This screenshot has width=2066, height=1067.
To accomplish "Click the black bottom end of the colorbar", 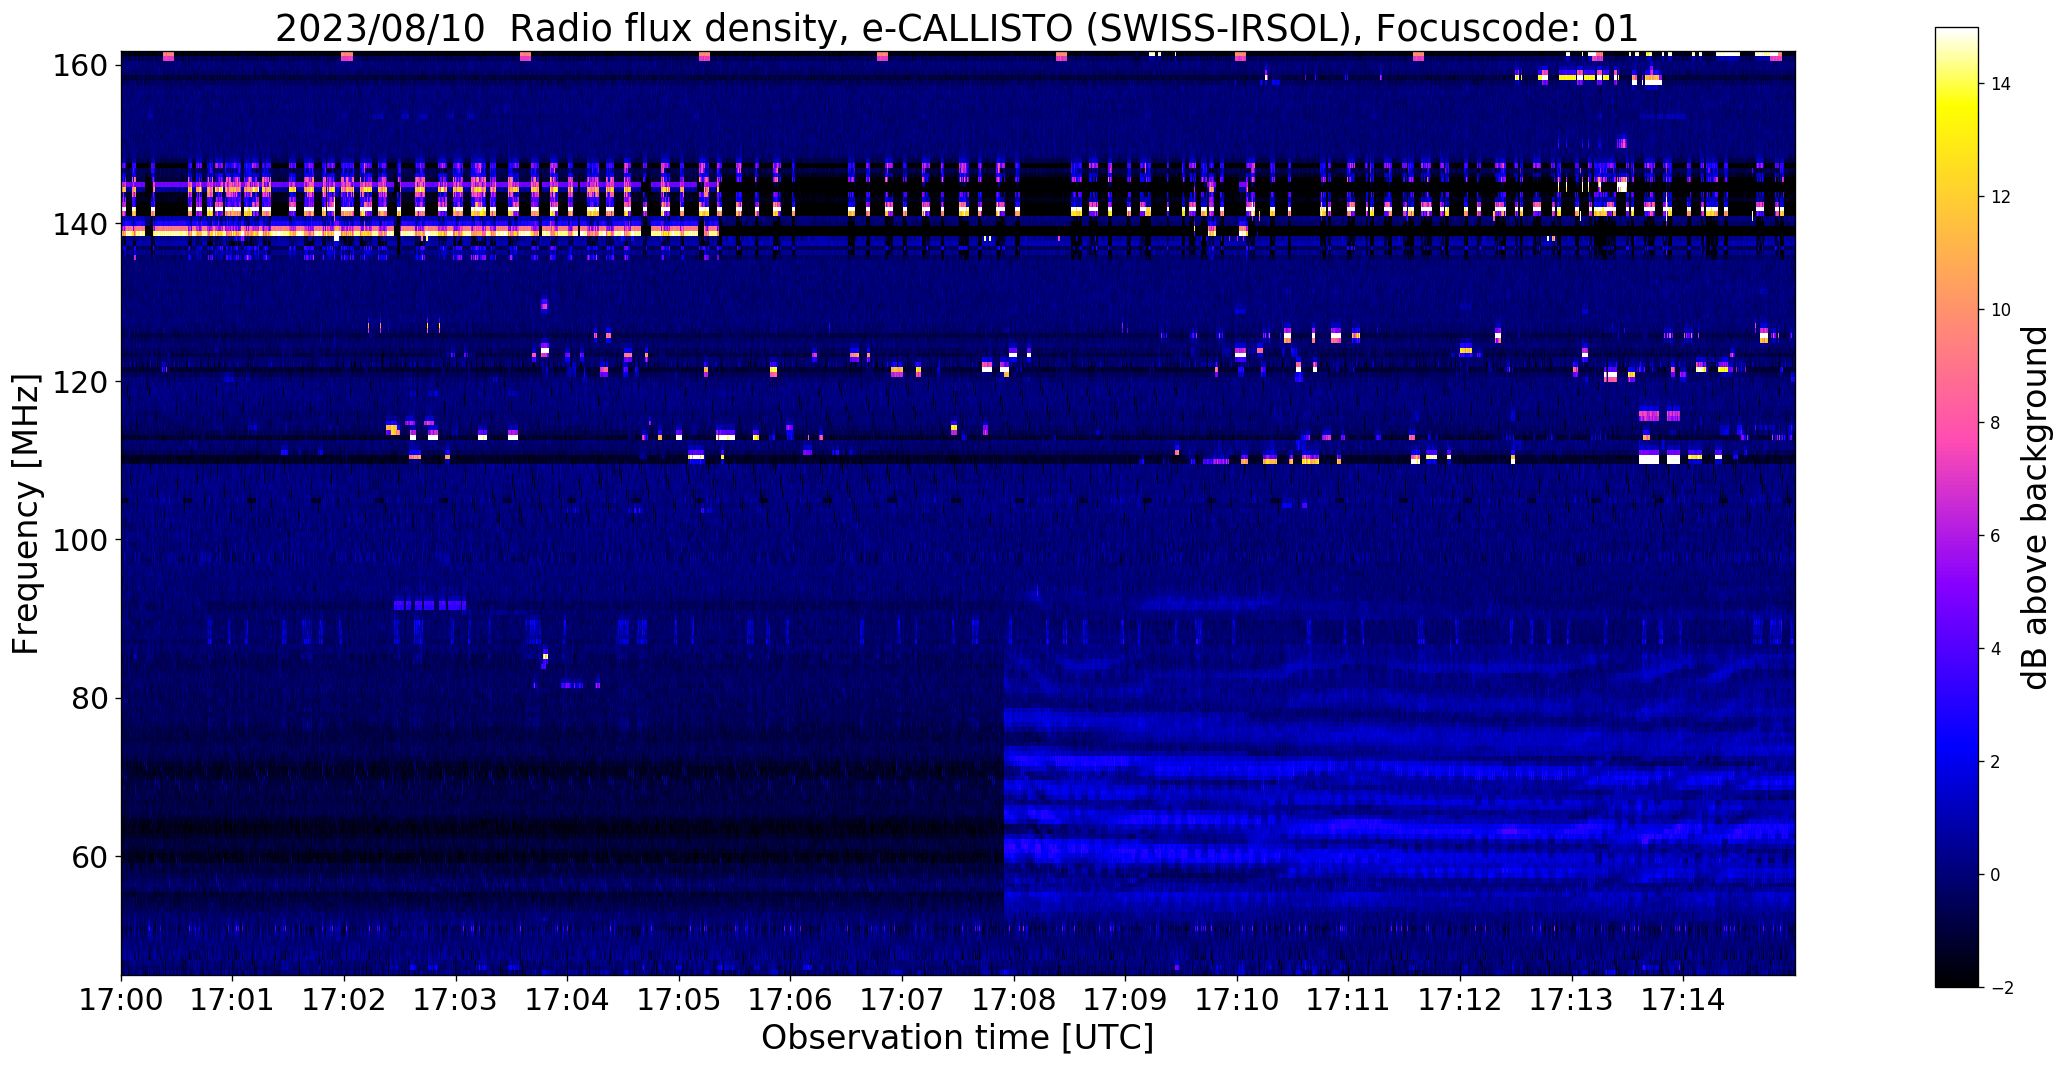I will (x=1957, y=980).
